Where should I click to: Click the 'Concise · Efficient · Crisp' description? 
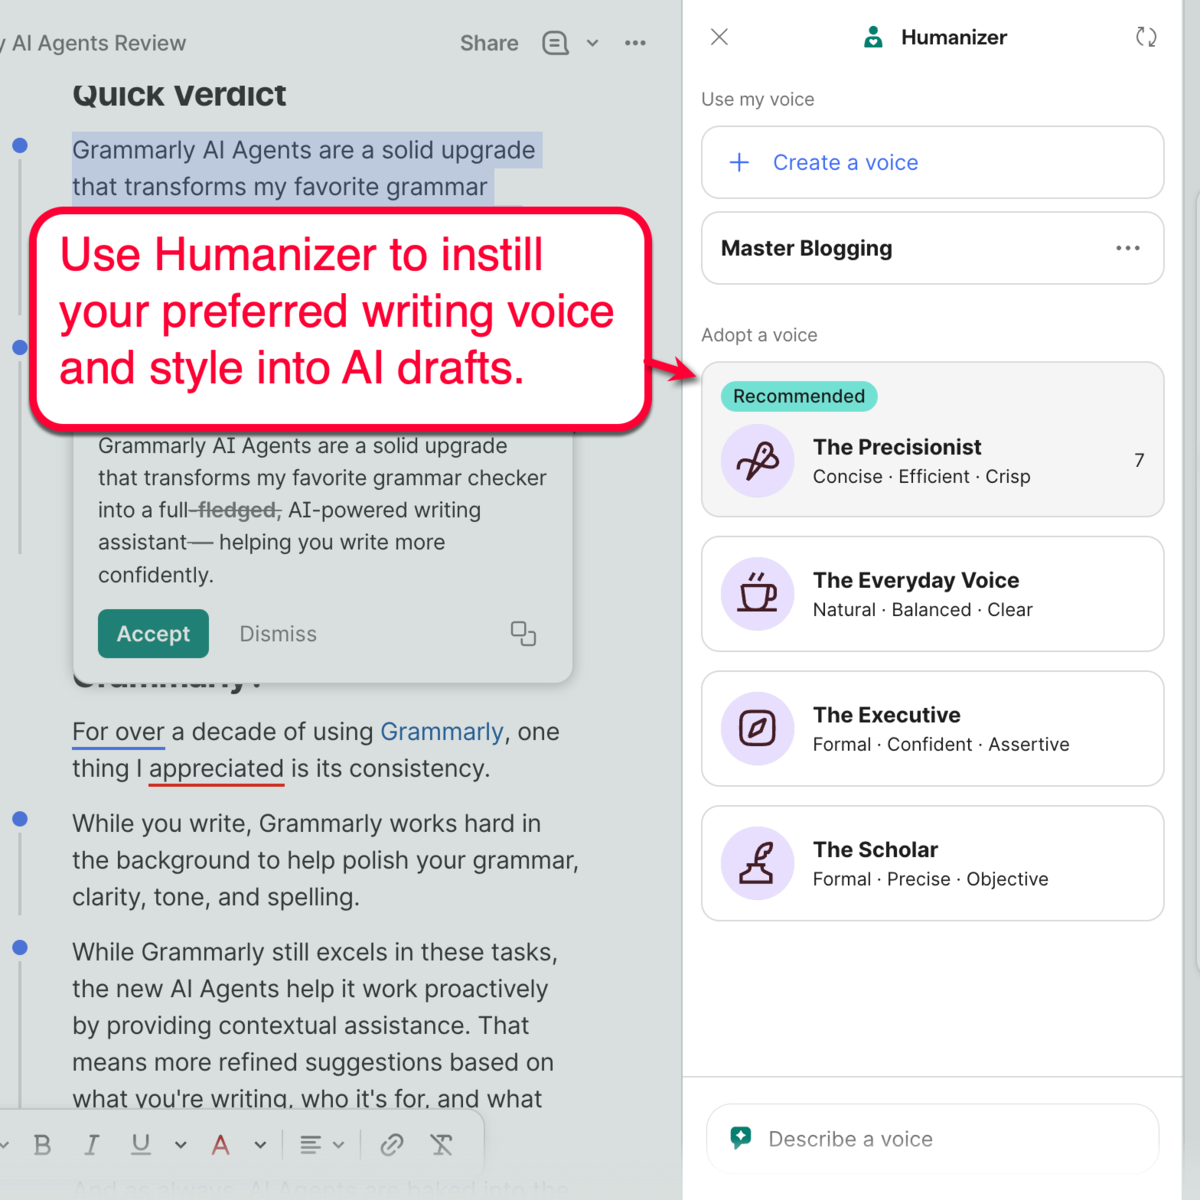[x=921, y=477]
